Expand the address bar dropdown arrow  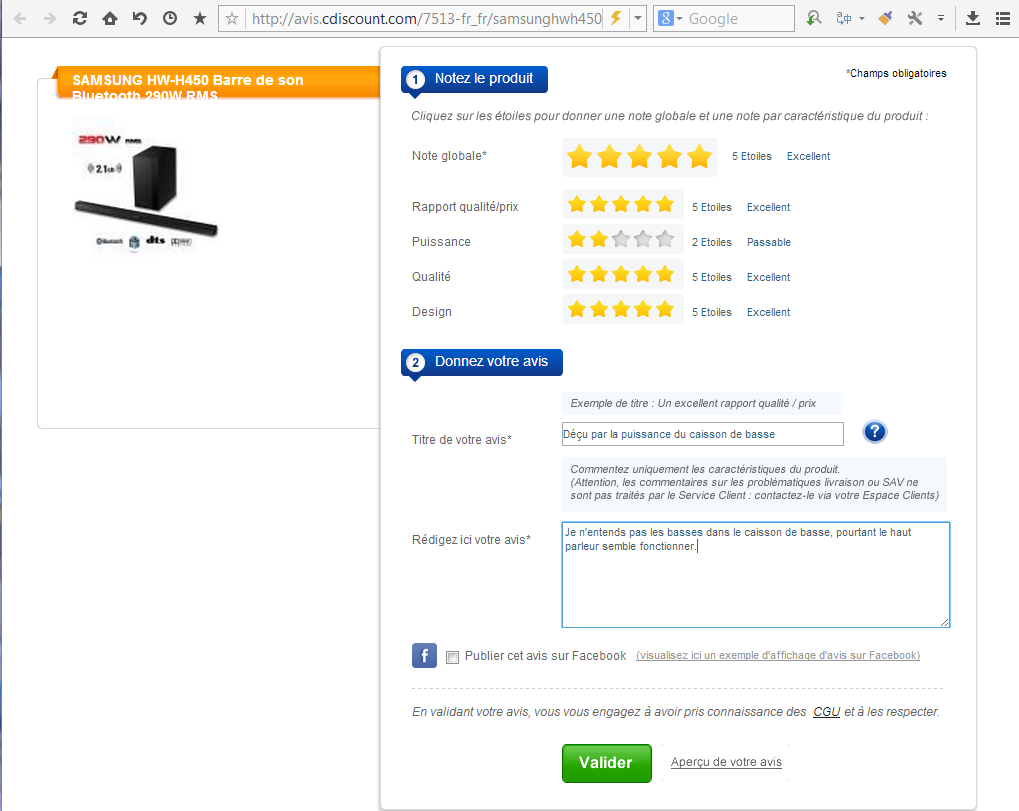[638, 18]
